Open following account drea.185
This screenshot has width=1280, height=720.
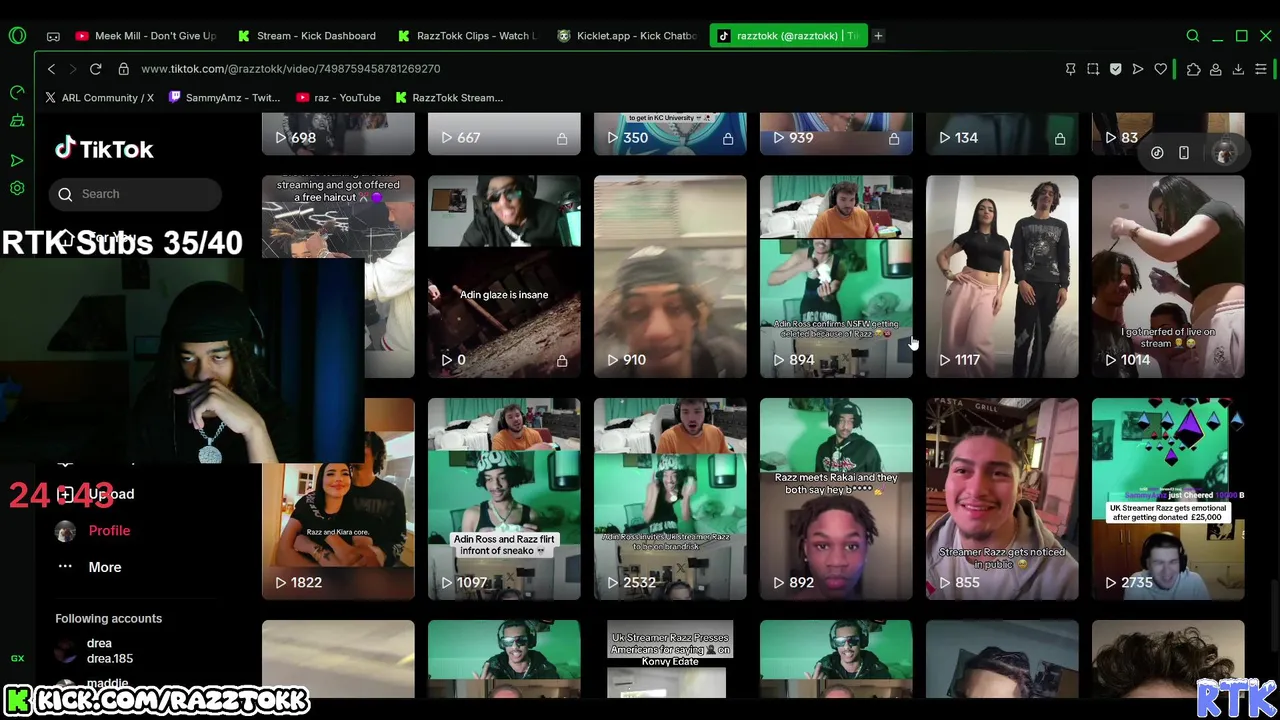110,651
